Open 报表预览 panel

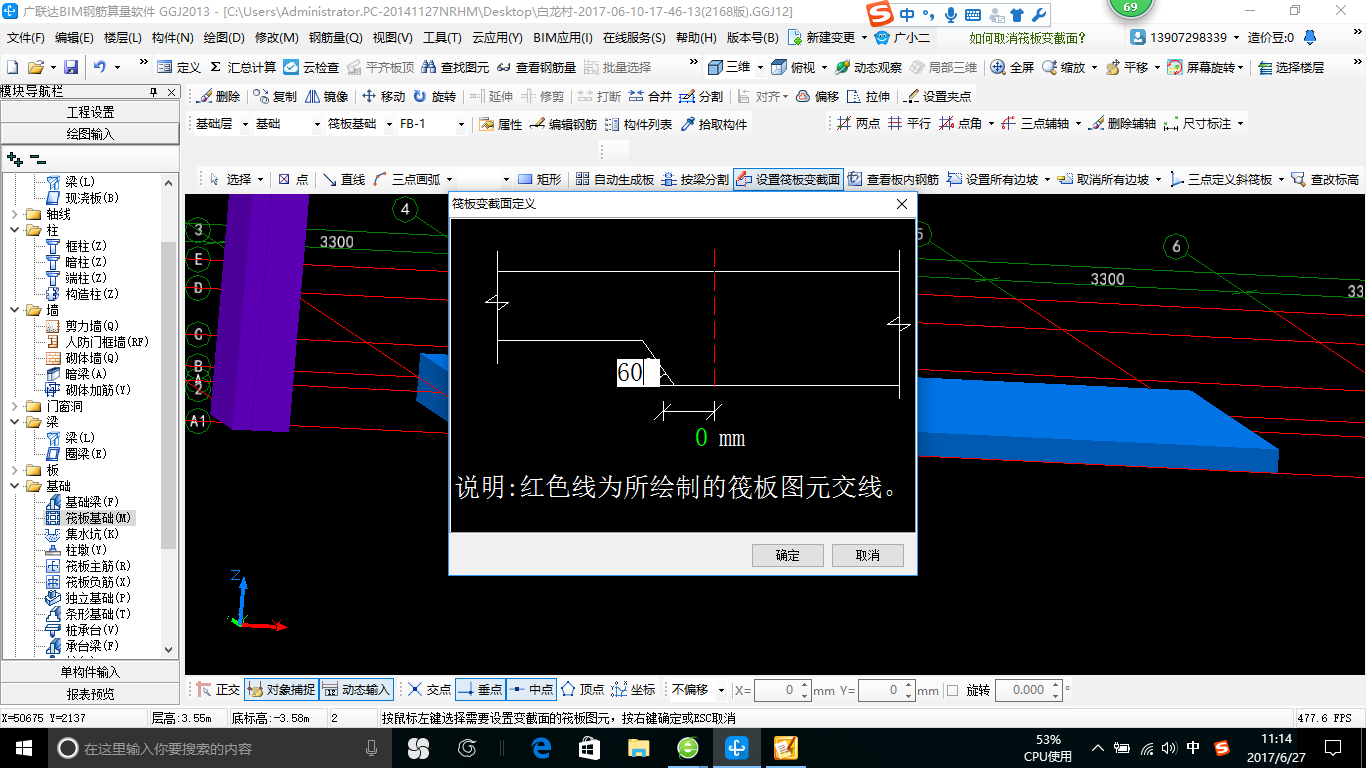[x=90, y=694]
